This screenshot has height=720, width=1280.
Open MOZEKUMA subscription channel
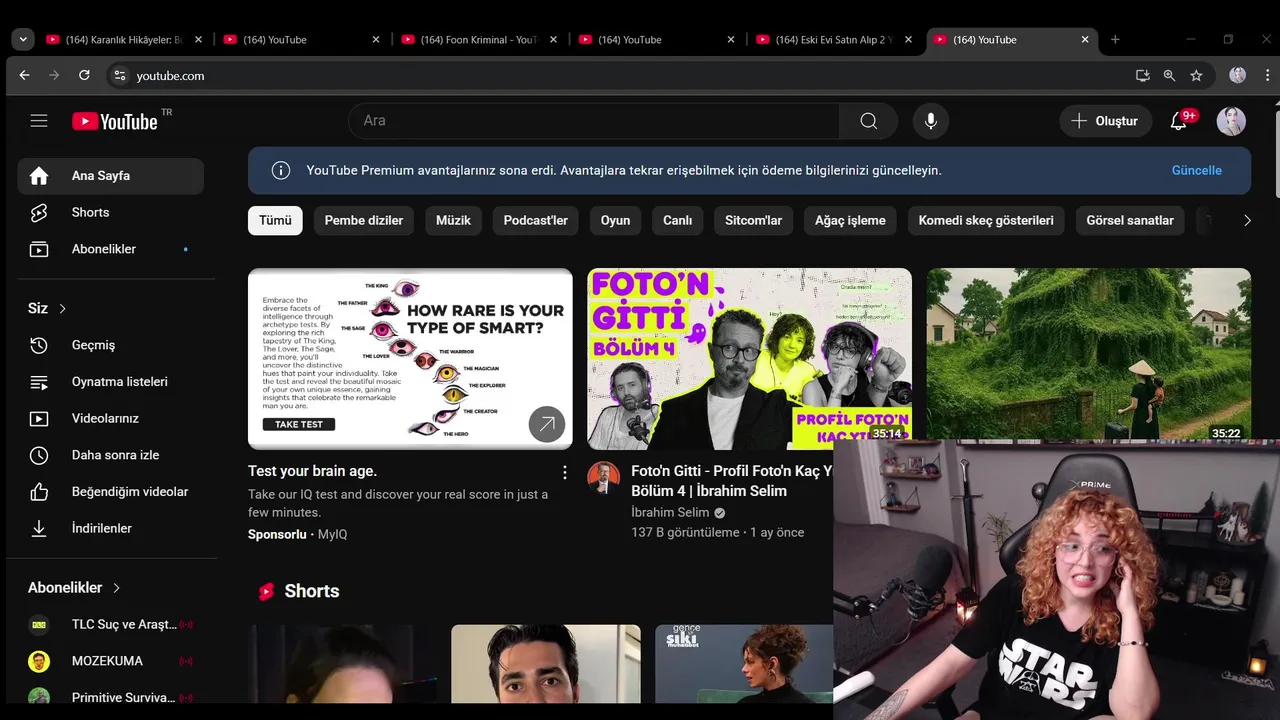point(110,661)
